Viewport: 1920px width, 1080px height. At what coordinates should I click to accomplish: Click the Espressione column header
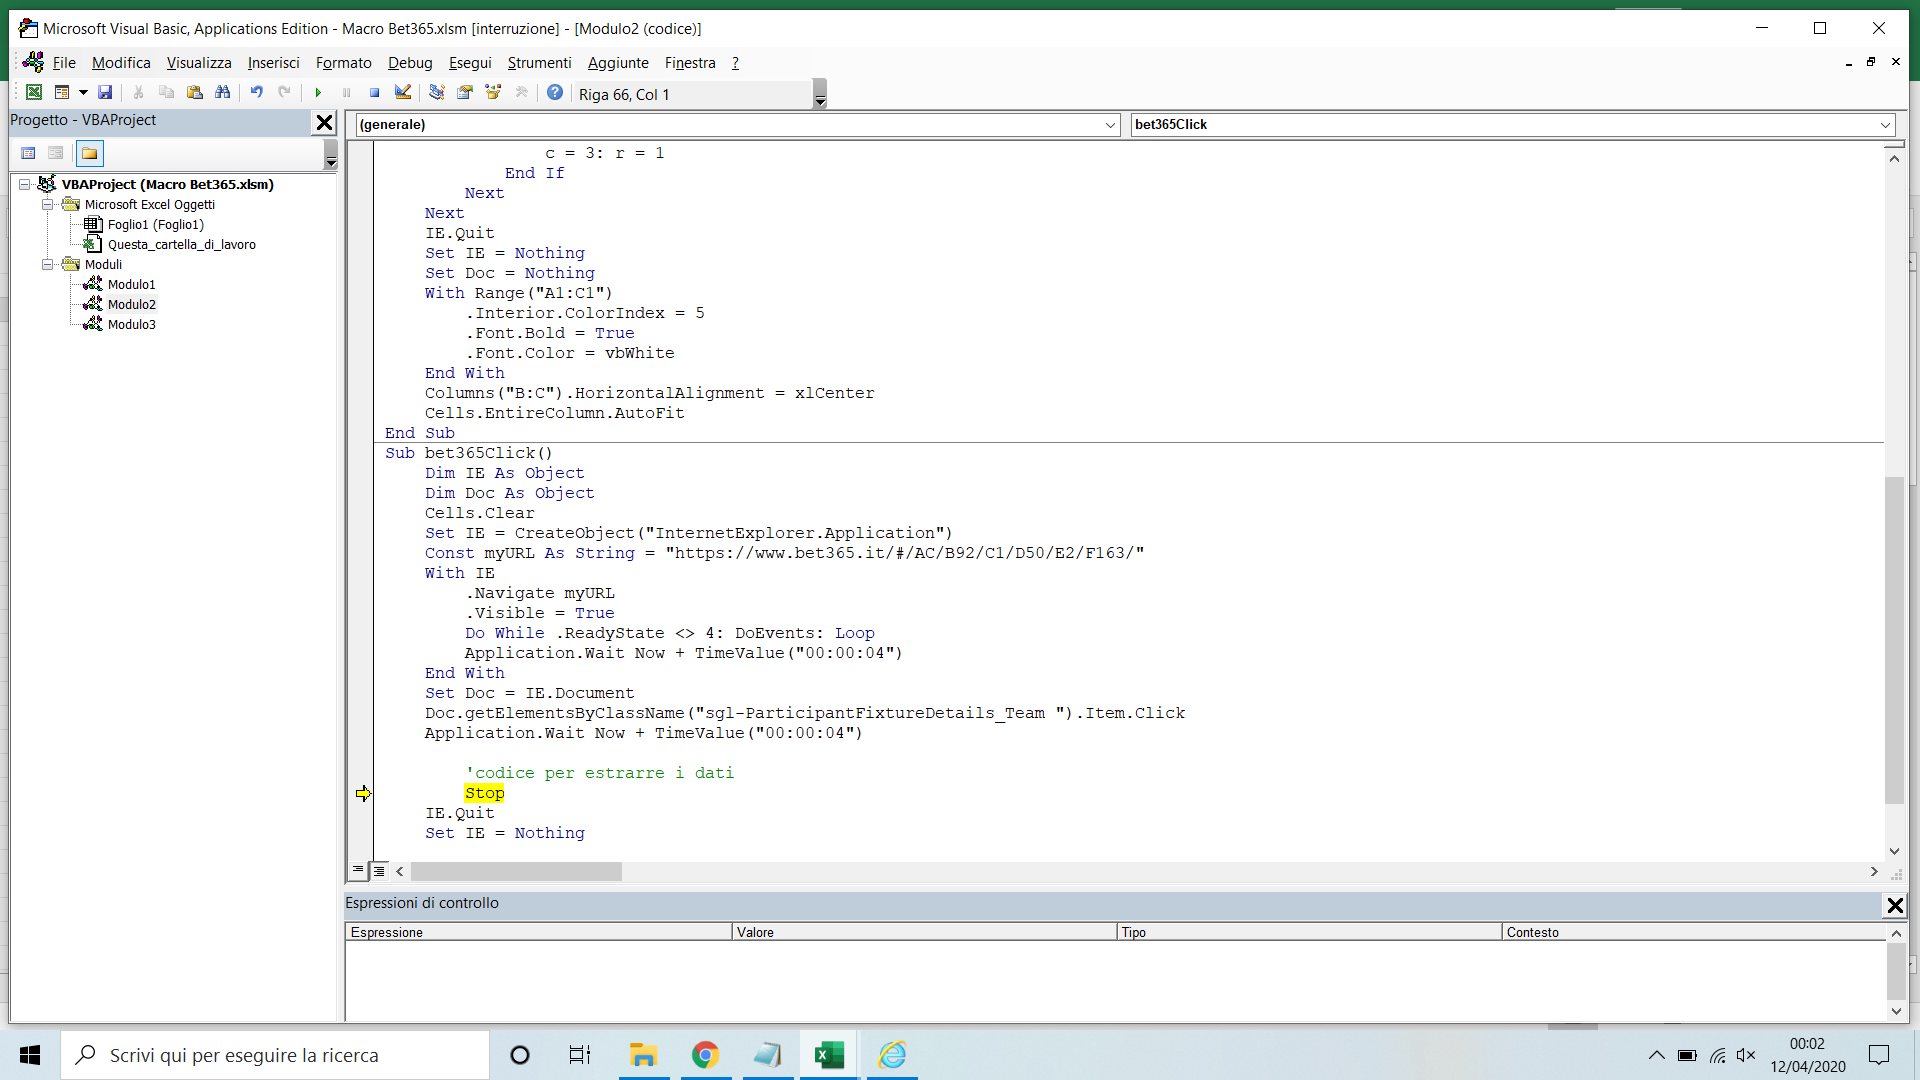(x=539, y=932)
